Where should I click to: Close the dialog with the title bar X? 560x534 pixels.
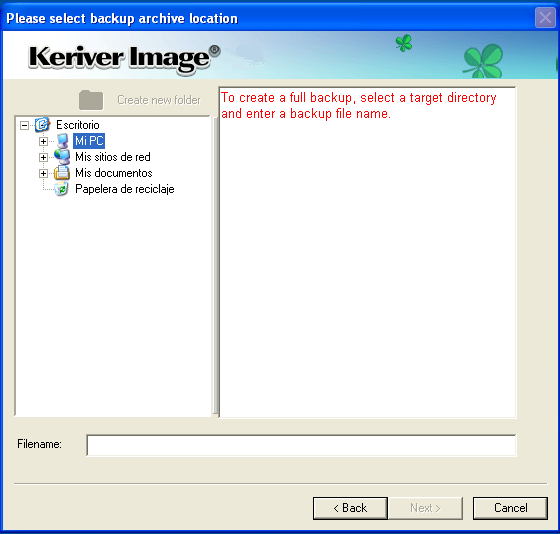click(545, 17)
